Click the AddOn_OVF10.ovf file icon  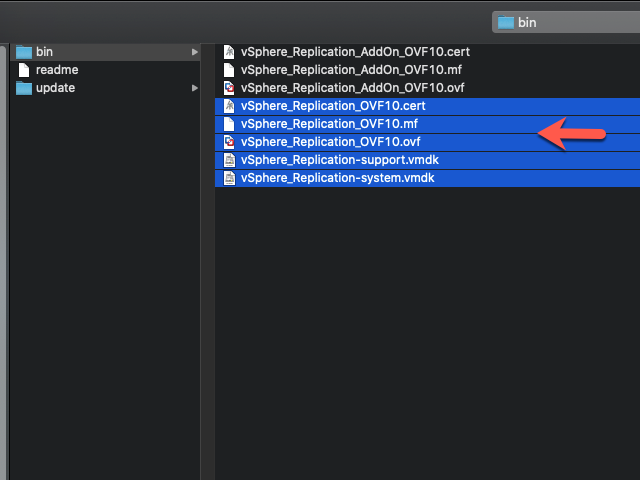(229, 88)
